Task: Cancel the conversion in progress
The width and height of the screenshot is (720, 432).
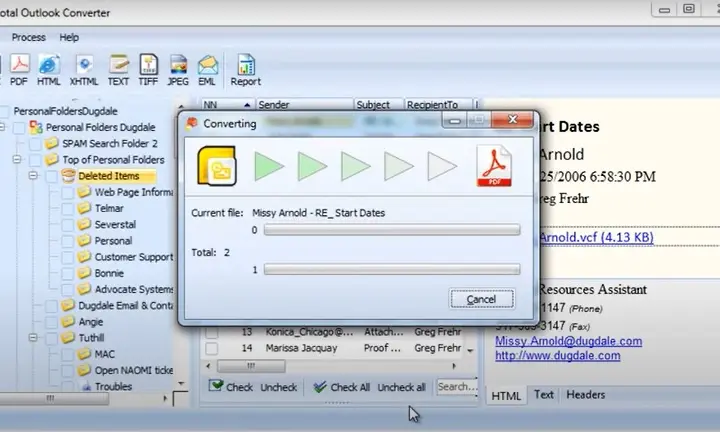Action: pyautogui.click(x=481, y=299)
